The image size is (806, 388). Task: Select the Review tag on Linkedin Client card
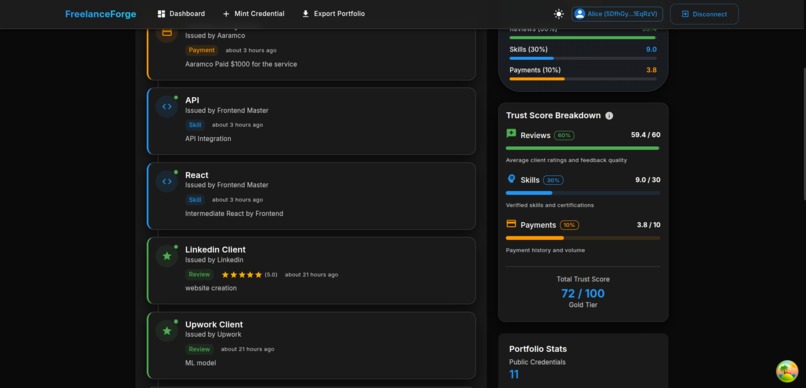(x=199, y=274)
